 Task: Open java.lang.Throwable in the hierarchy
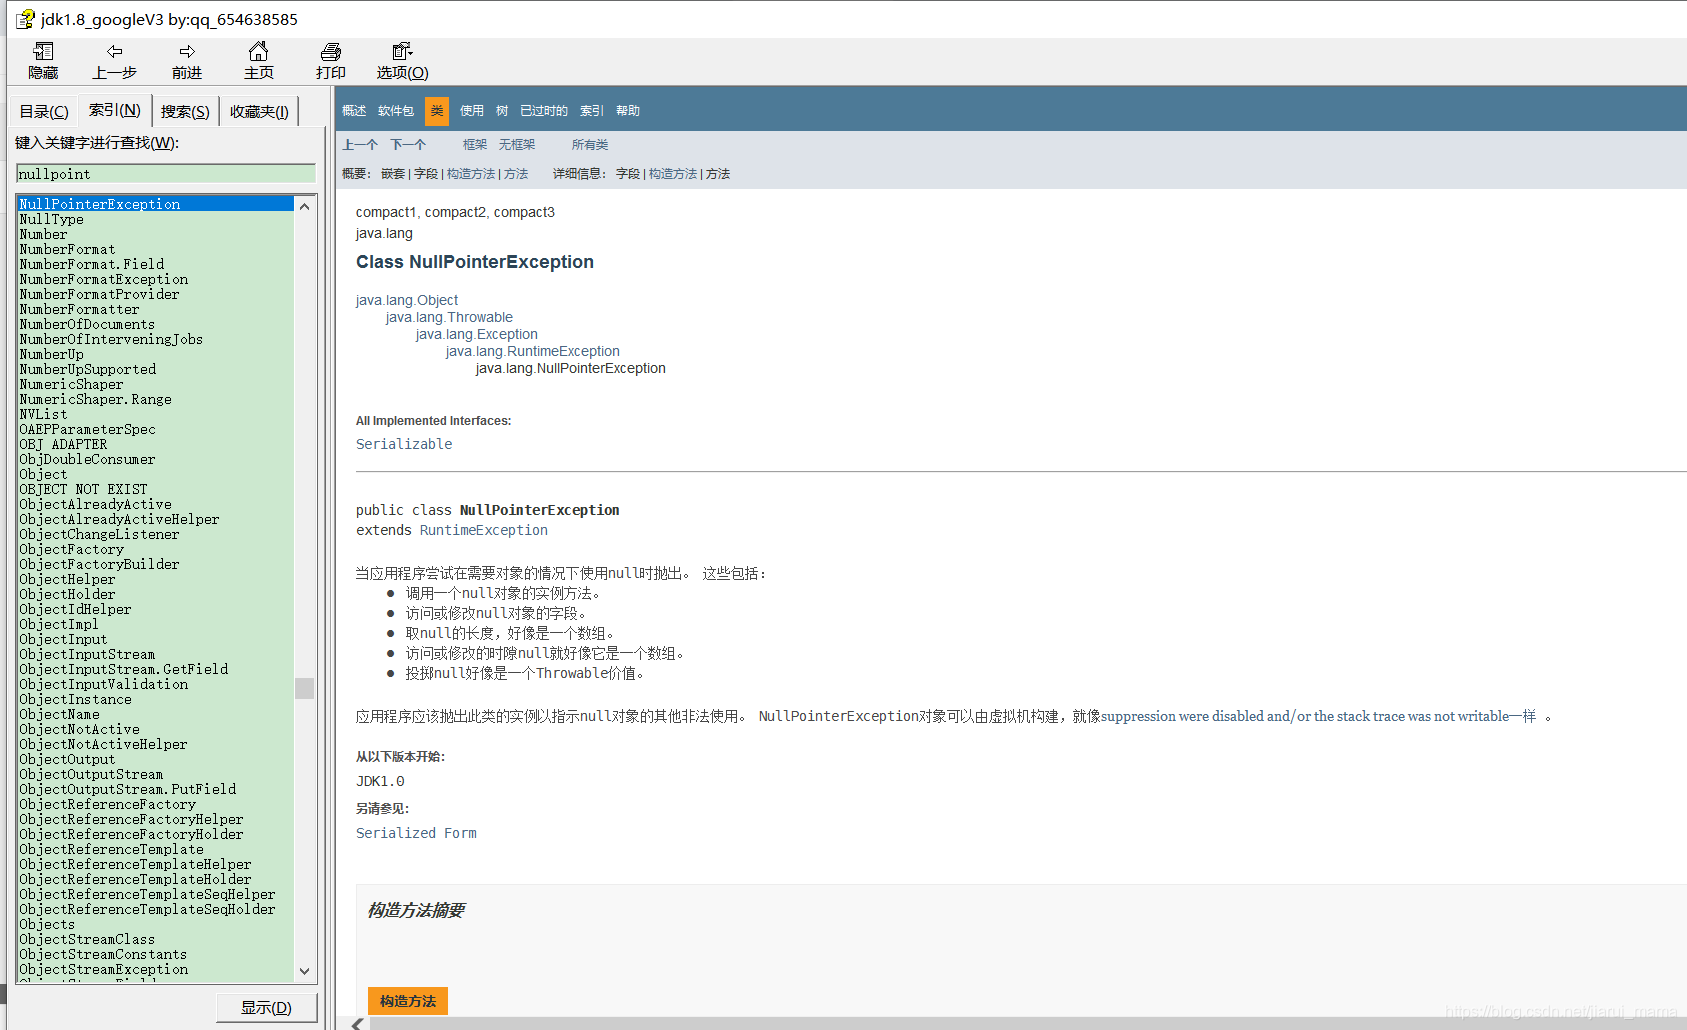tap(449, 317)
